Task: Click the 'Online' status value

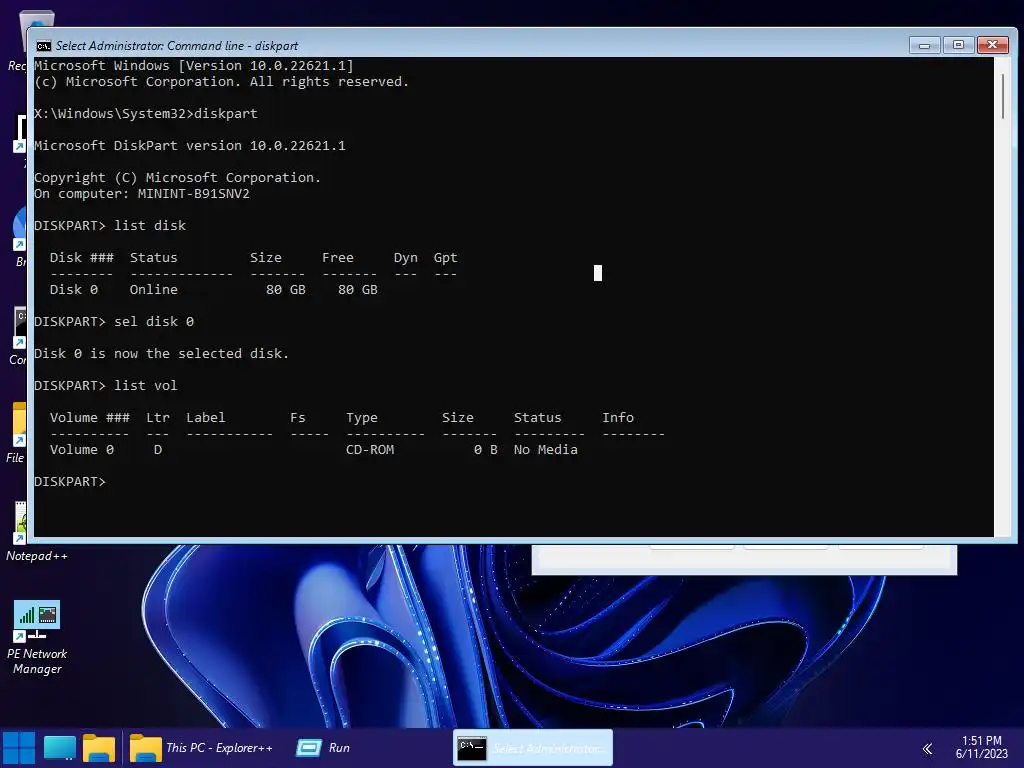Action: [153, 289]
